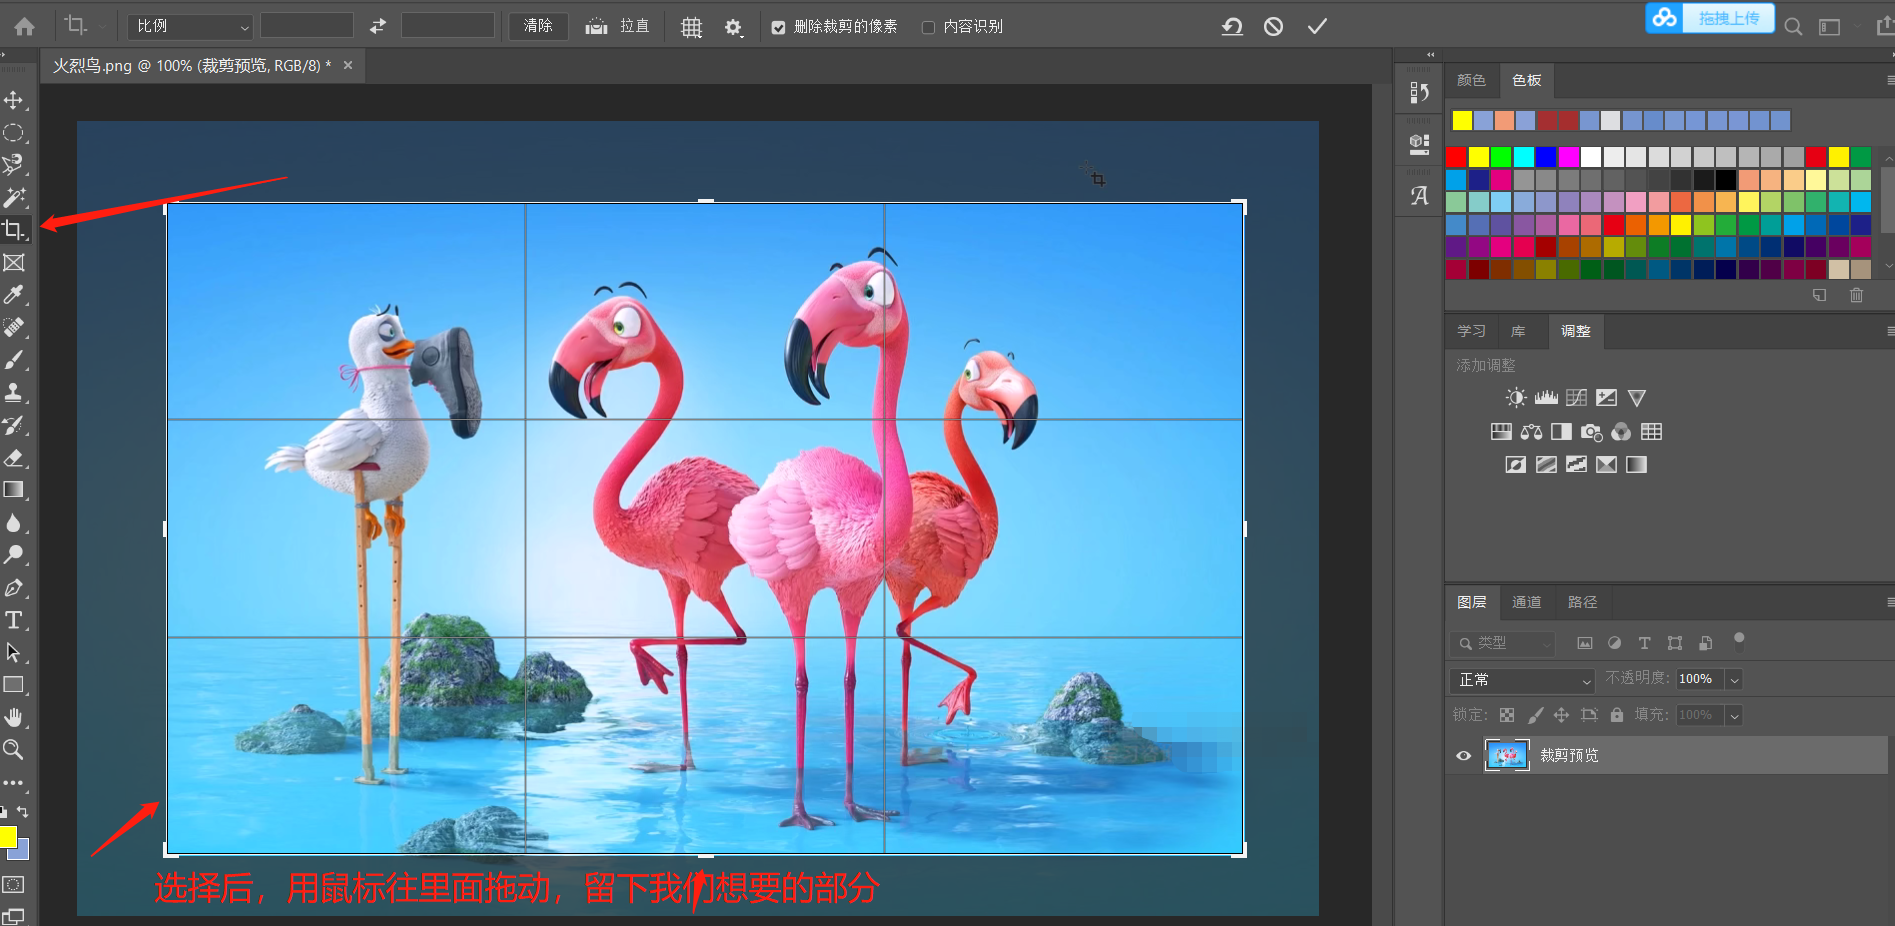
Task: Open Swatches panel menu
Action: point(1889,80)
